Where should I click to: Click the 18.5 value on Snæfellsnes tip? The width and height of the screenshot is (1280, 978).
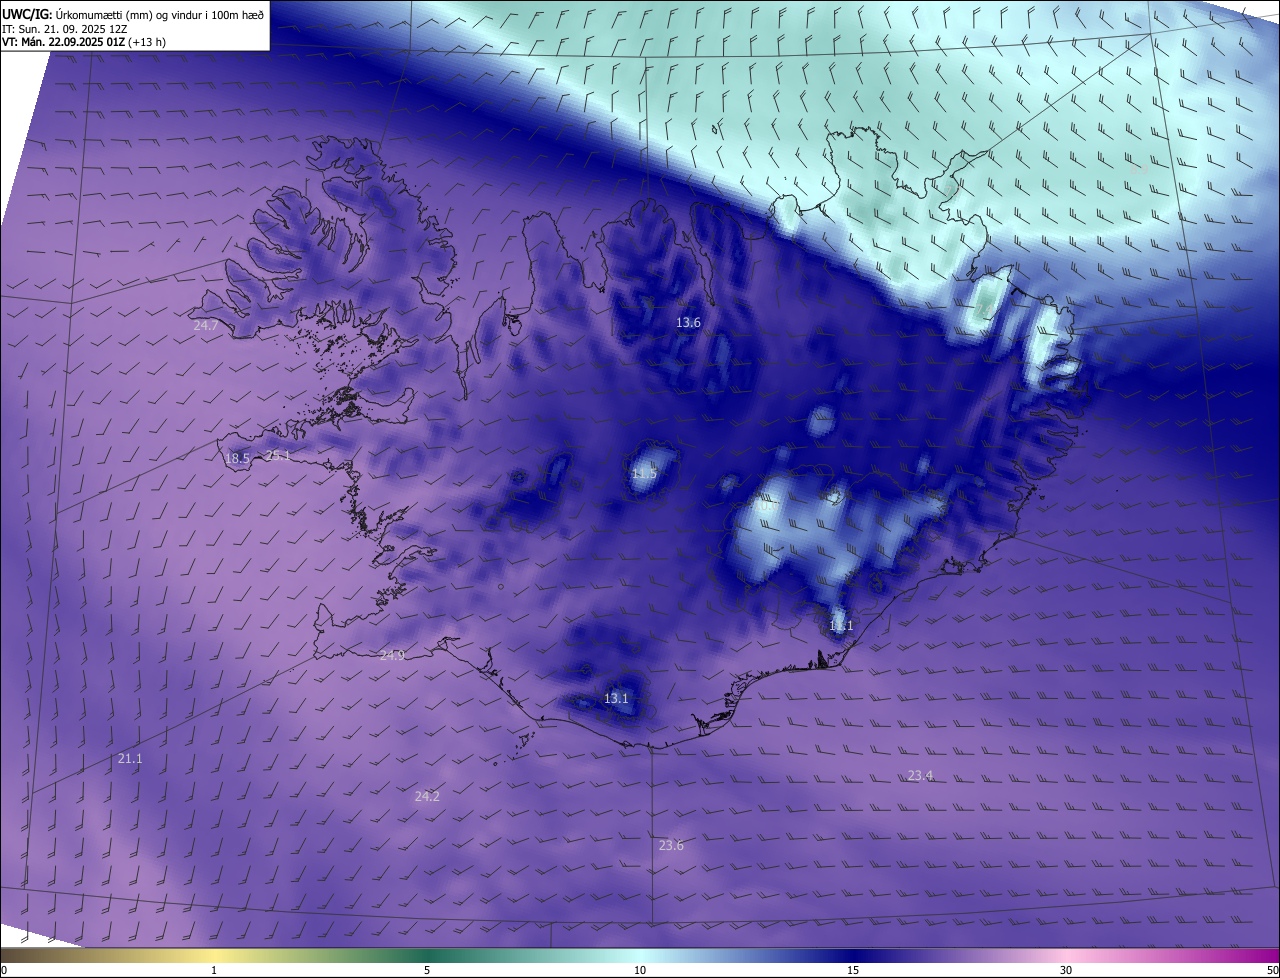coord(238,459)
